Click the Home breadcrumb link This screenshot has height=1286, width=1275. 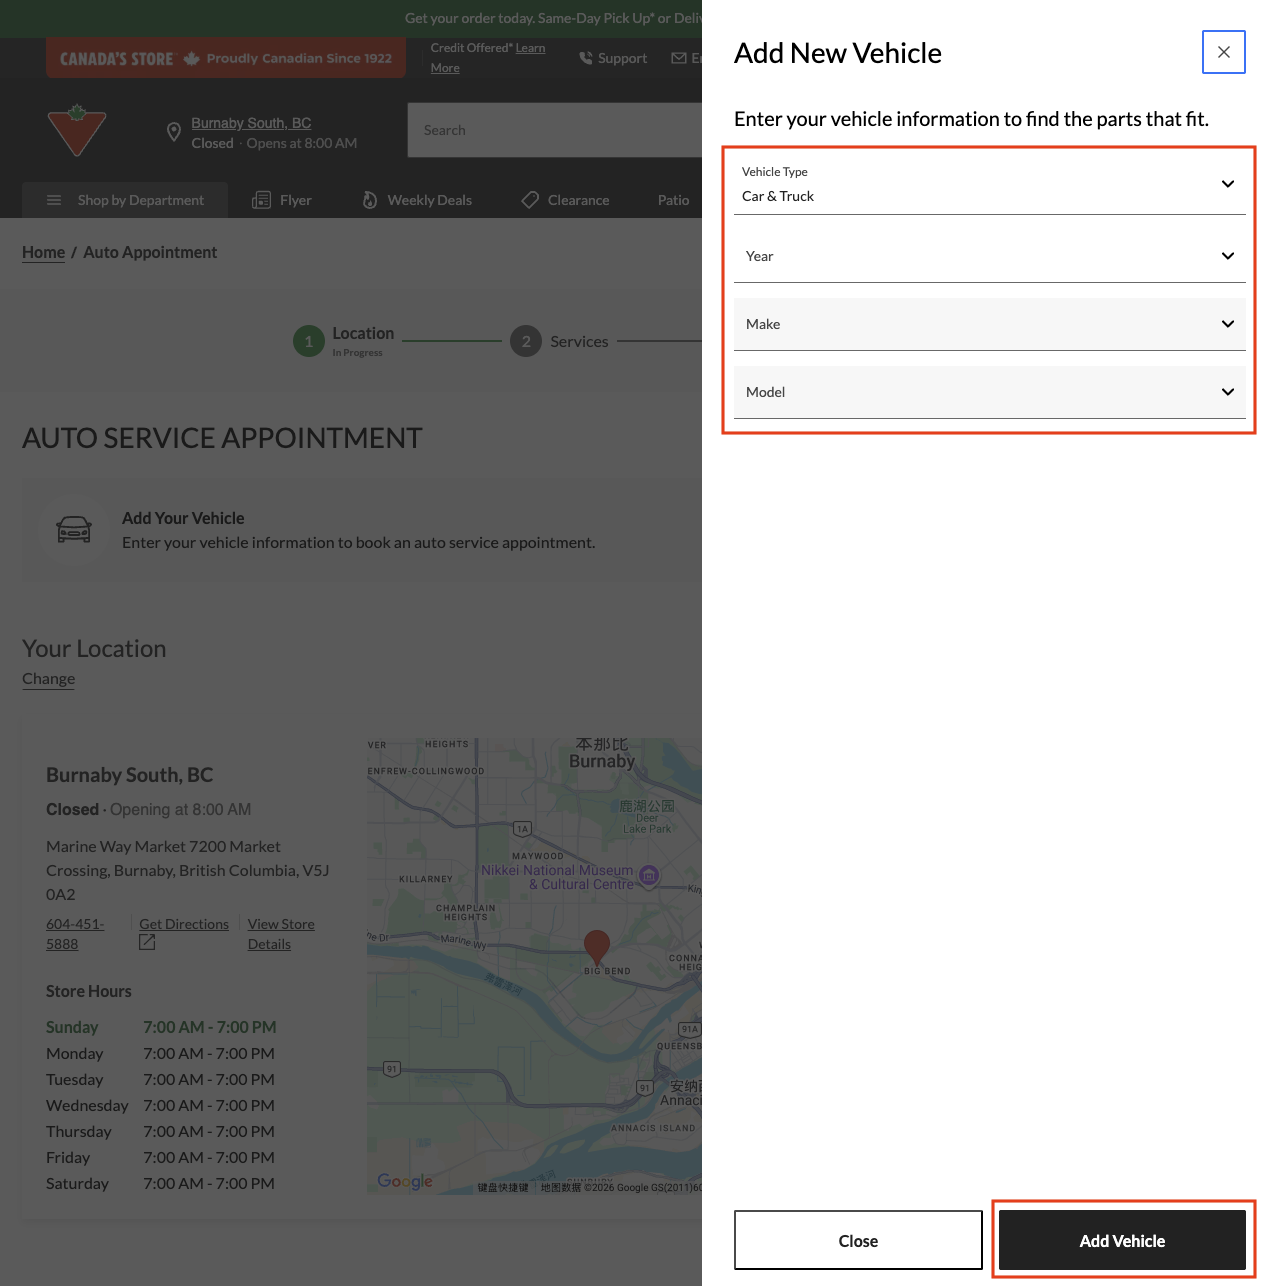(43, 252)
